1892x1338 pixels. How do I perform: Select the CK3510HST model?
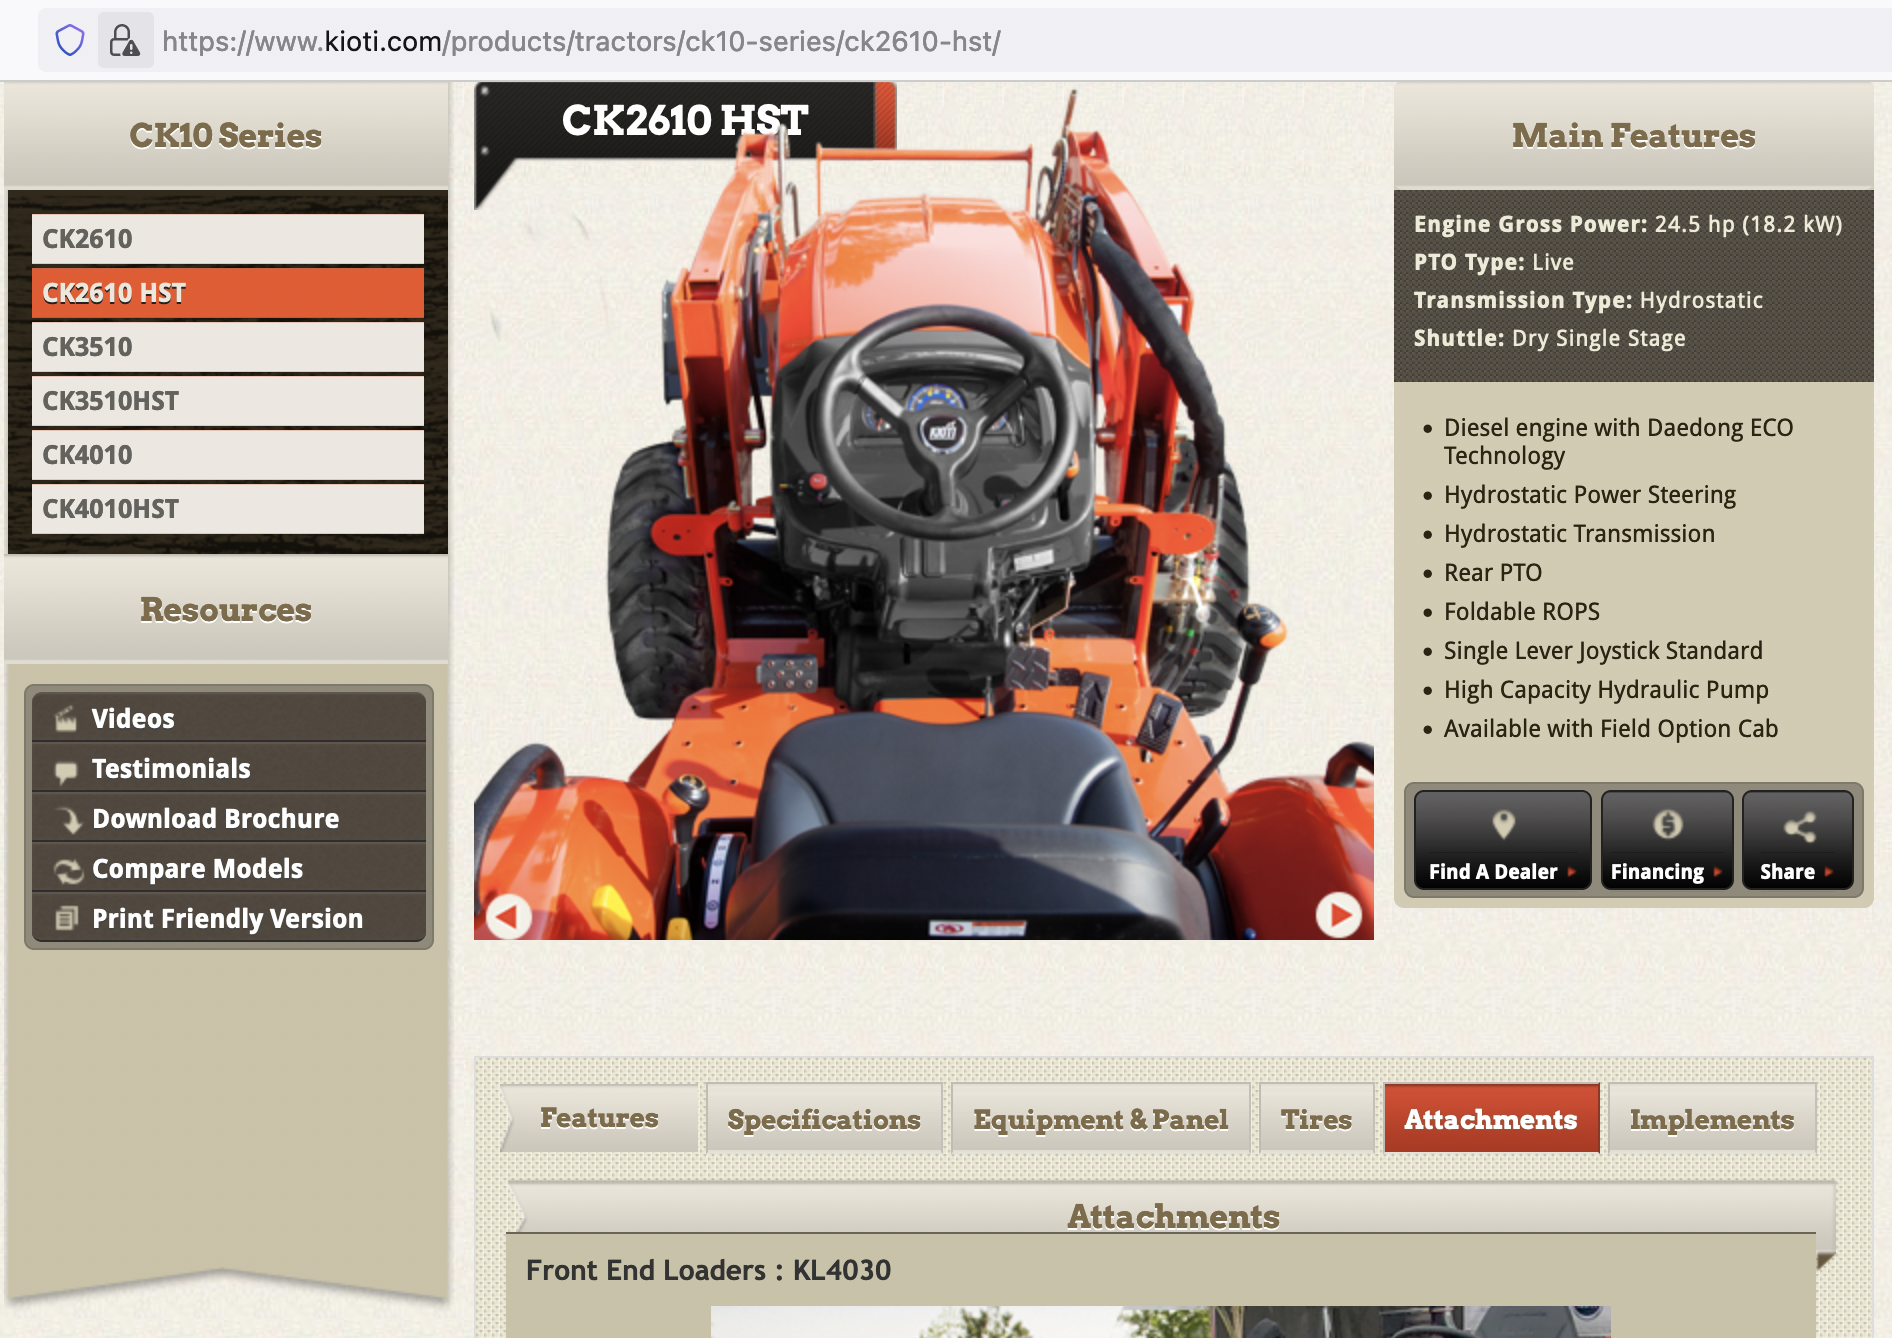pos(228,401)
